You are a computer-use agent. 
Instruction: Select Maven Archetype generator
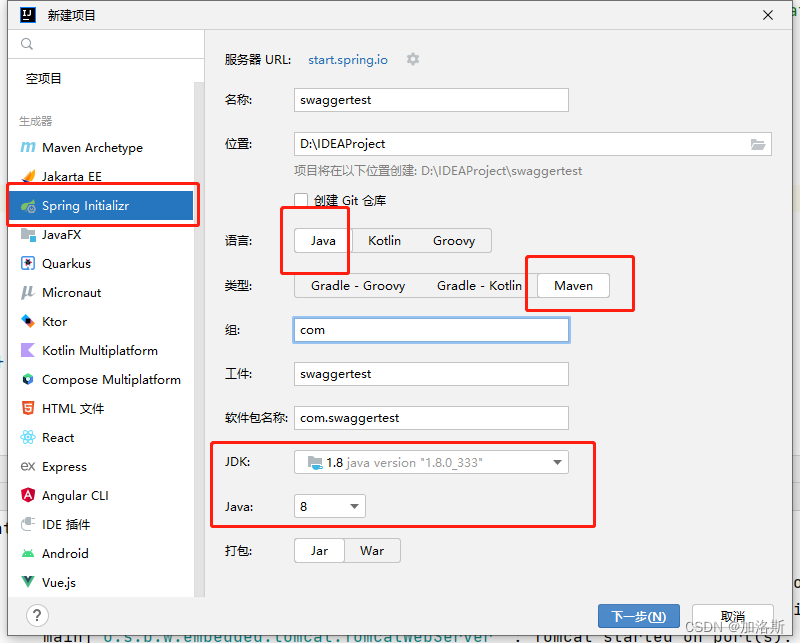click(x=101, y=147)
